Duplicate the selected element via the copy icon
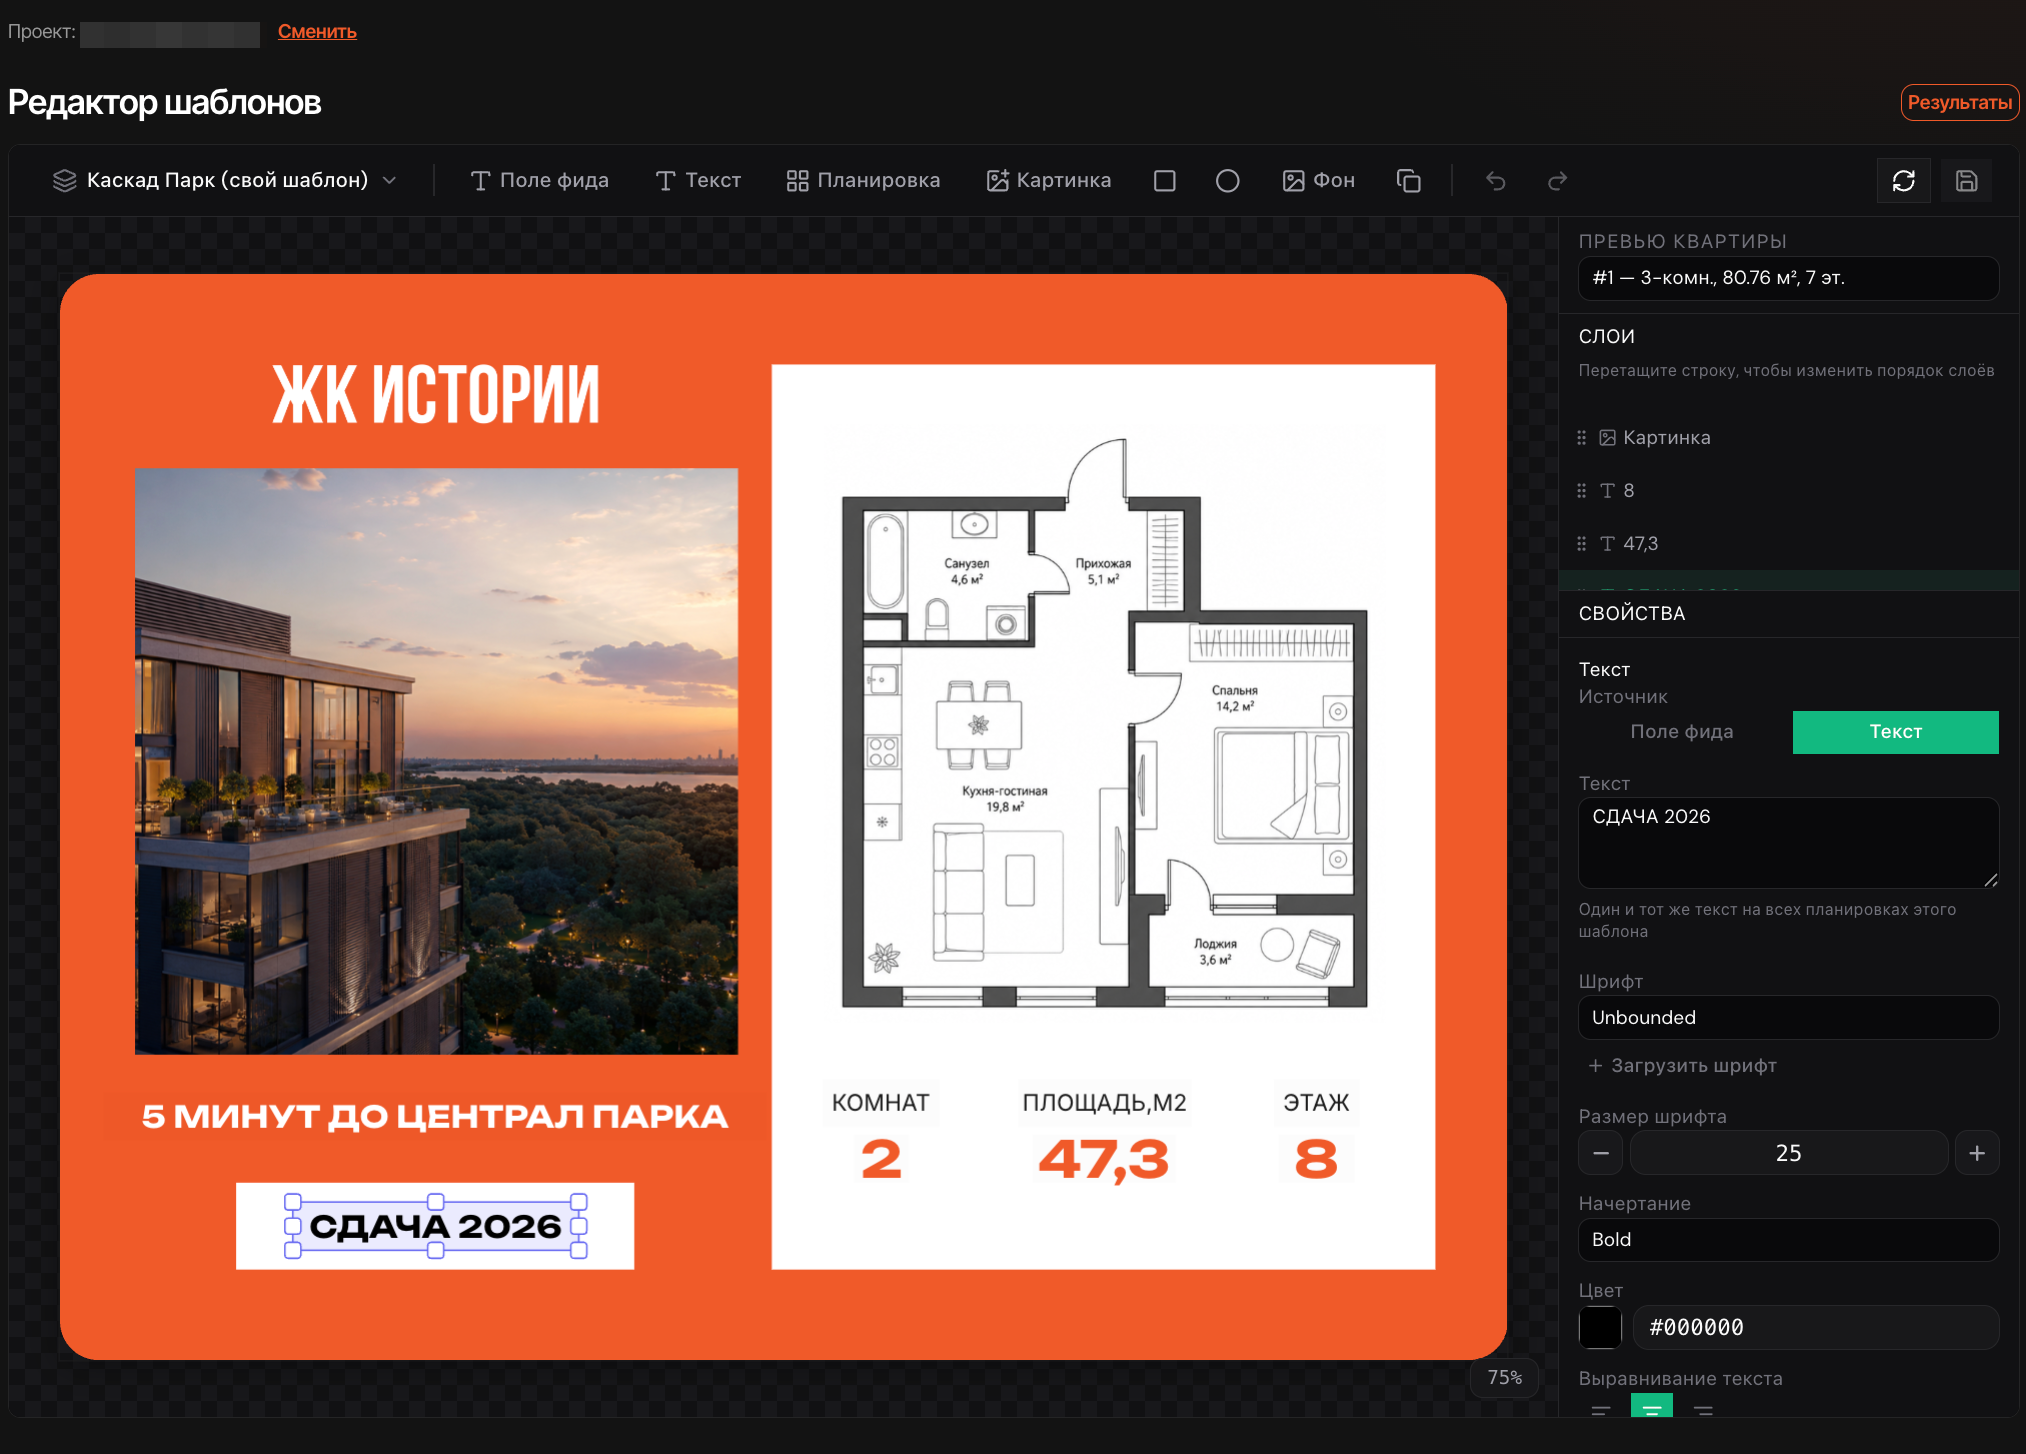Image resolution: width=2026 pixels, height=1454 pixels. coord(1409,181)
